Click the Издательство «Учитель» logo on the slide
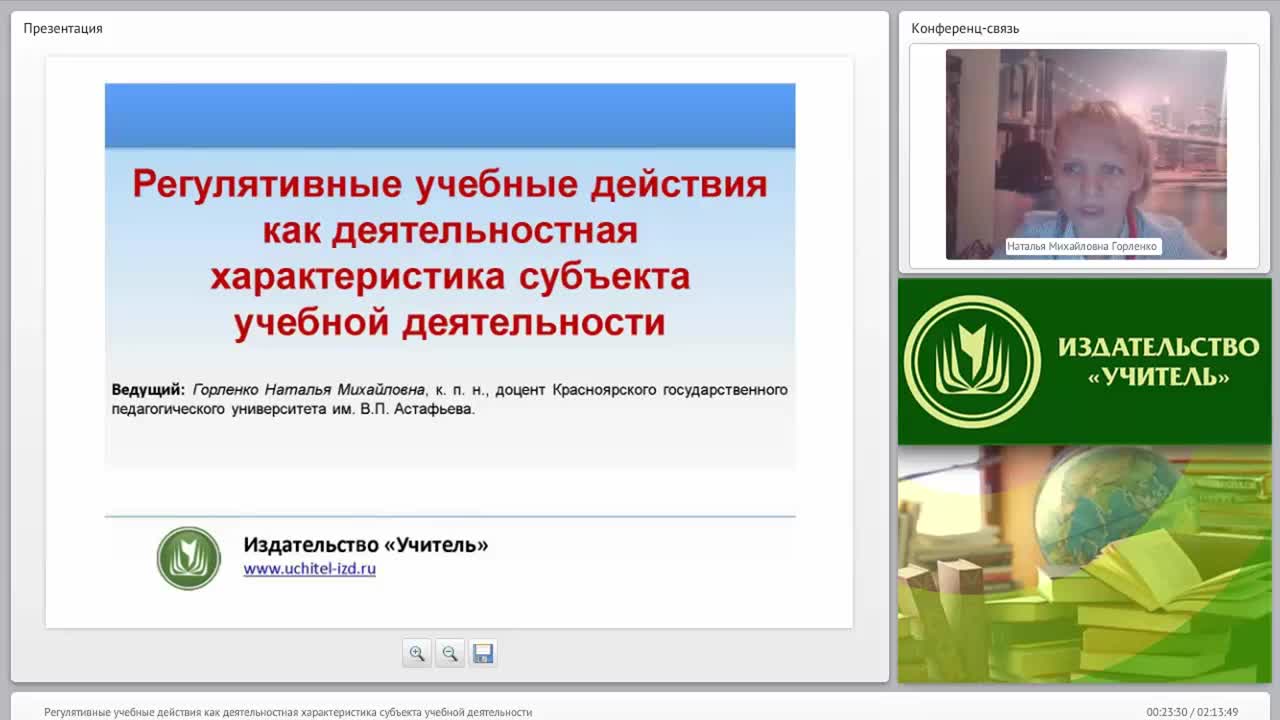This screenshot has width=1280, height=720. pyautogui.click(x=189, y=558)
